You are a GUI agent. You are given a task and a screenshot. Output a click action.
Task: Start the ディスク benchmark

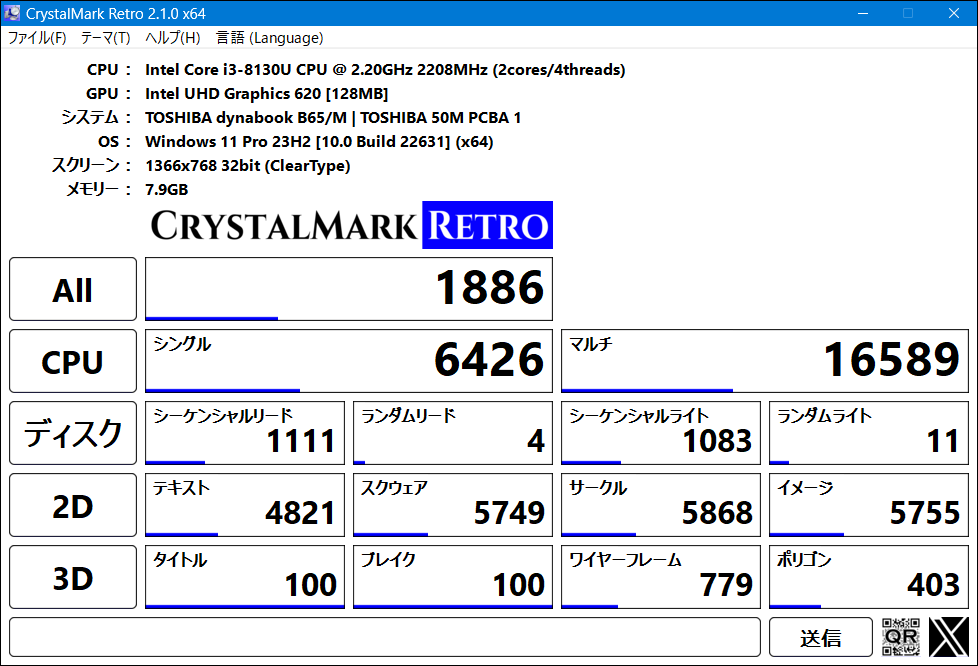[x=73, y=433]
